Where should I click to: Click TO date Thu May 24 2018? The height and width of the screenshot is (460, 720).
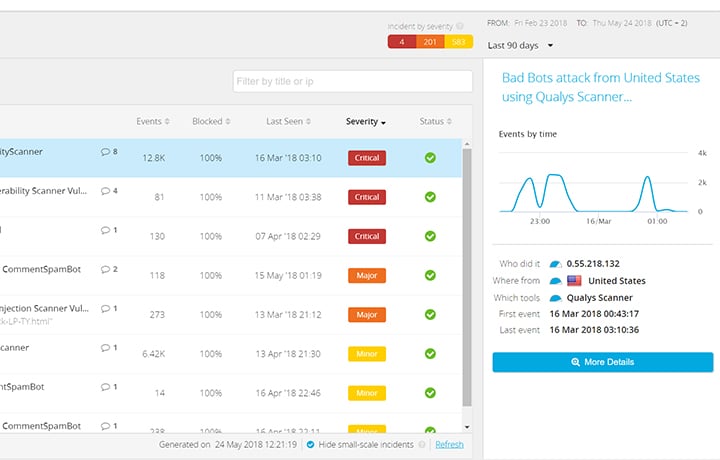click(x=622, y=23)
